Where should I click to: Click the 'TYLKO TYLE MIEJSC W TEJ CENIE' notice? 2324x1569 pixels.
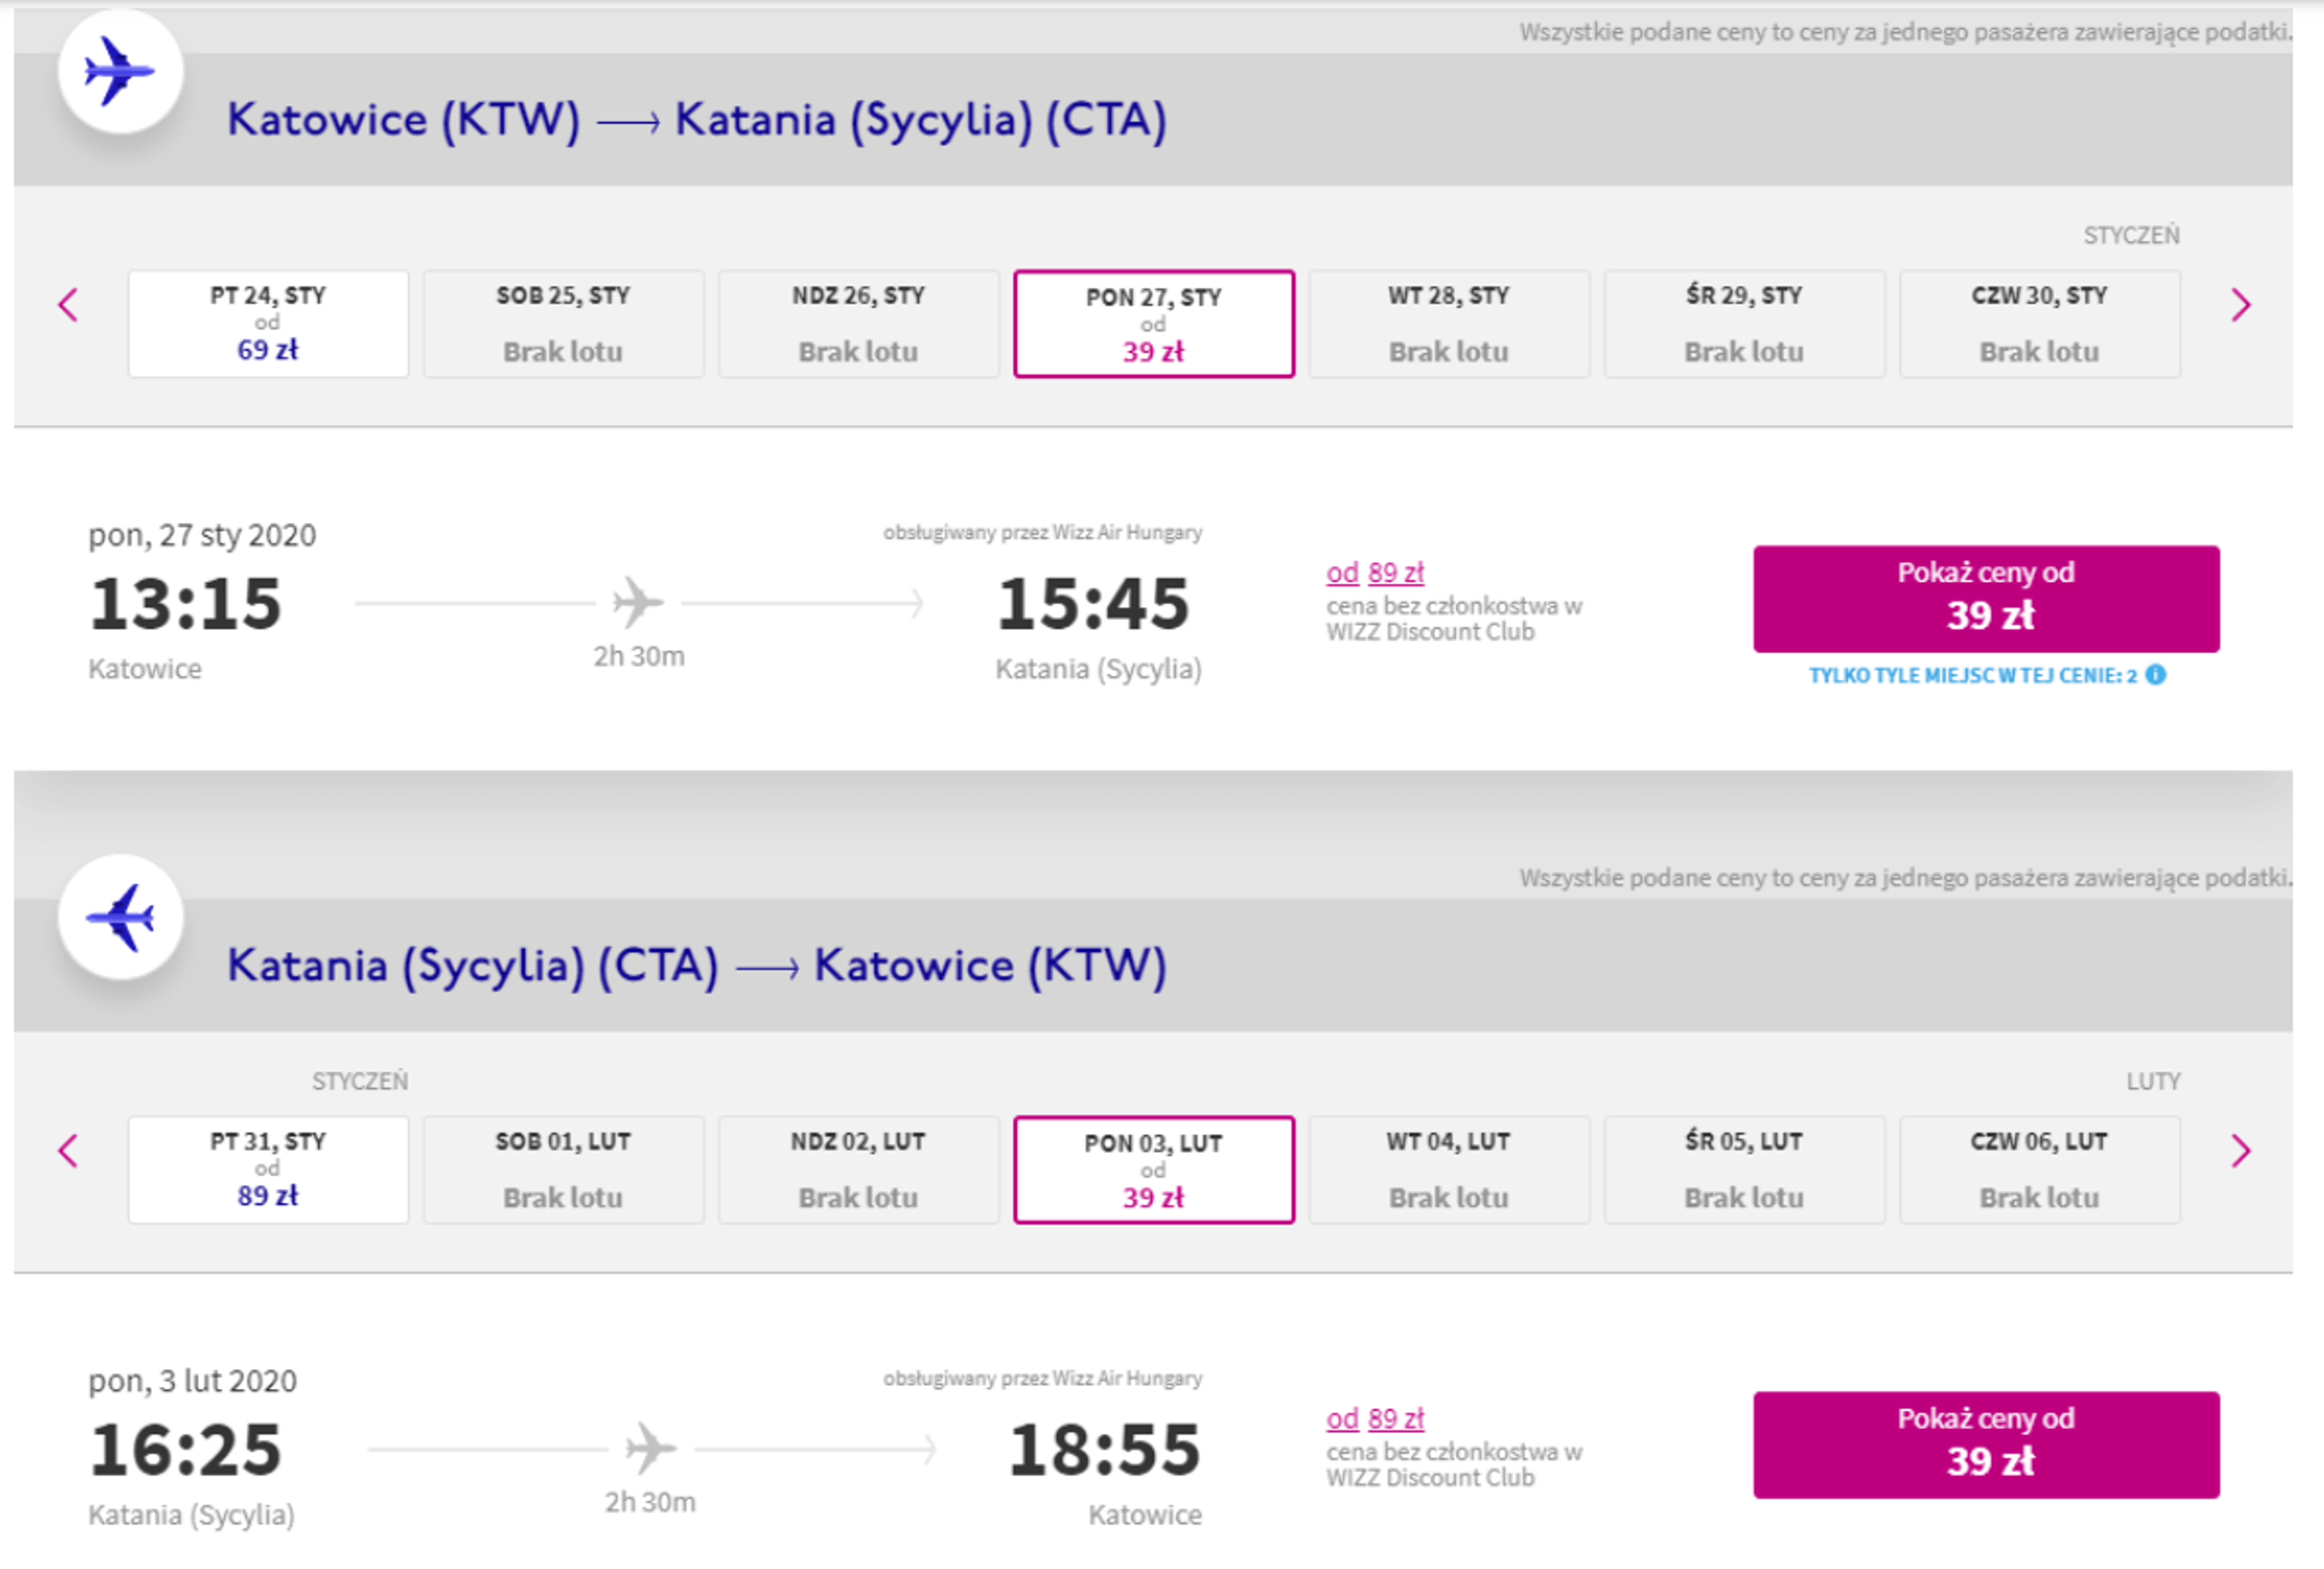click(x=1972, y=676)
